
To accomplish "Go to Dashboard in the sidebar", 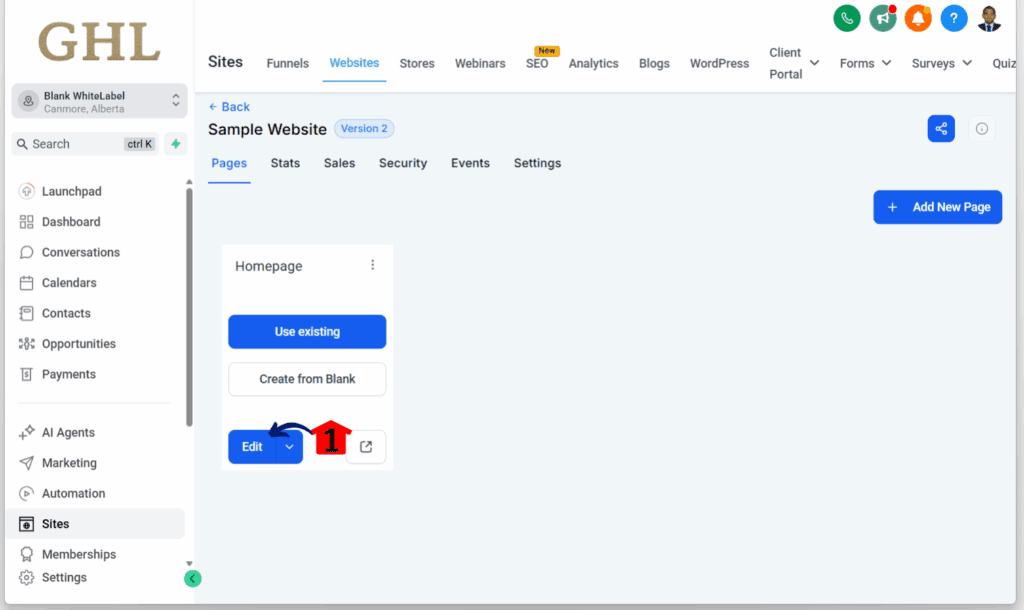I will point(71,222).
